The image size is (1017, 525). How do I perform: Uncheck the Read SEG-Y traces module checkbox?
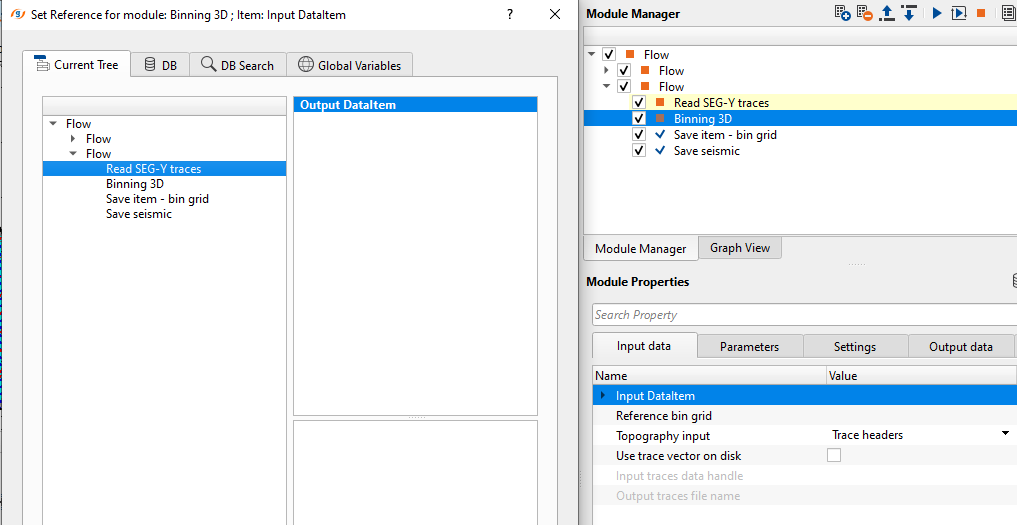(639, 103)
